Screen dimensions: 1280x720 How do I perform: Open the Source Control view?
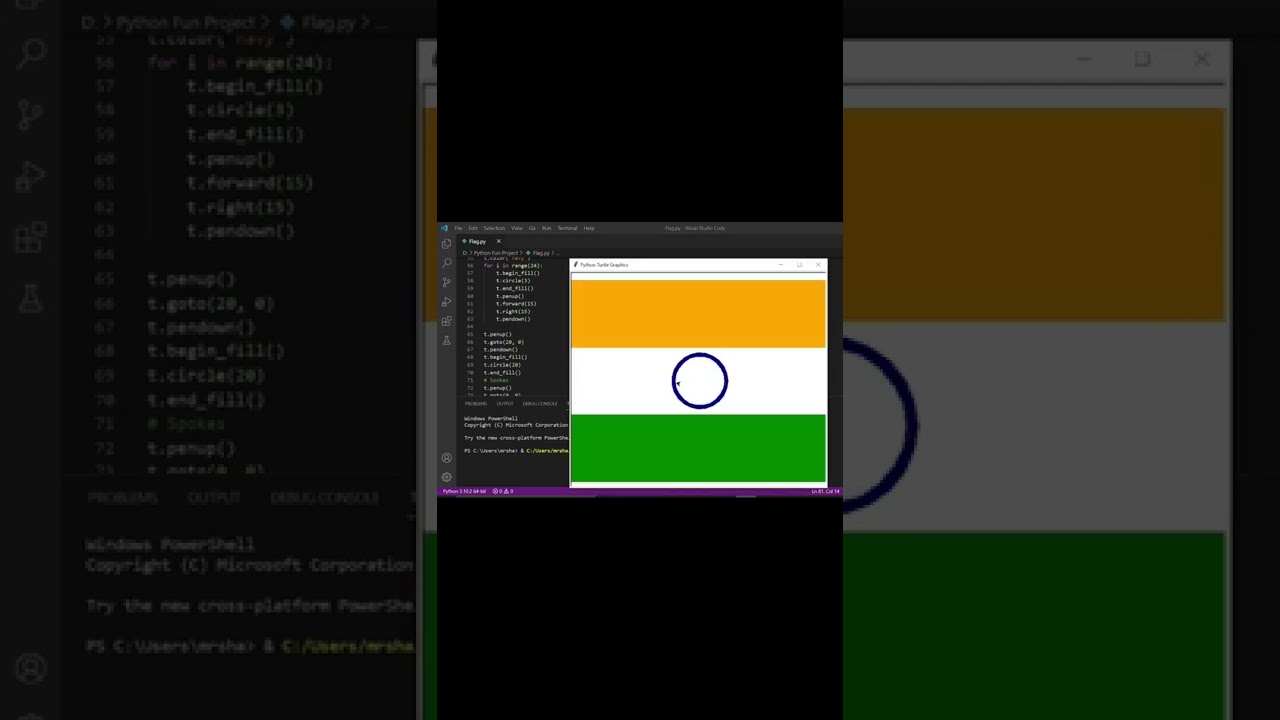(x=446, y=282)
